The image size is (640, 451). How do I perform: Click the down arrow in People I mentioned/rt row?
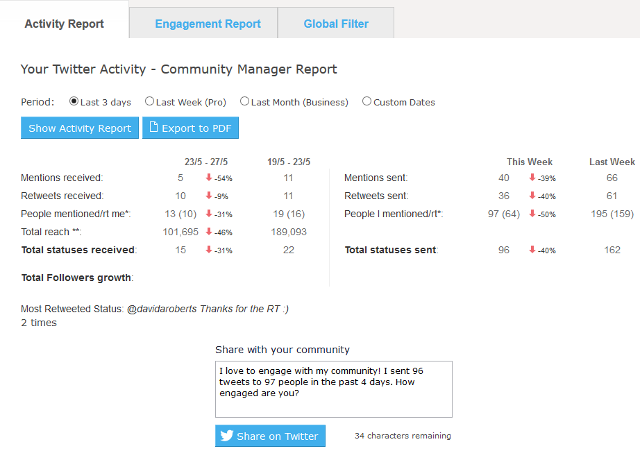point(532,213)
